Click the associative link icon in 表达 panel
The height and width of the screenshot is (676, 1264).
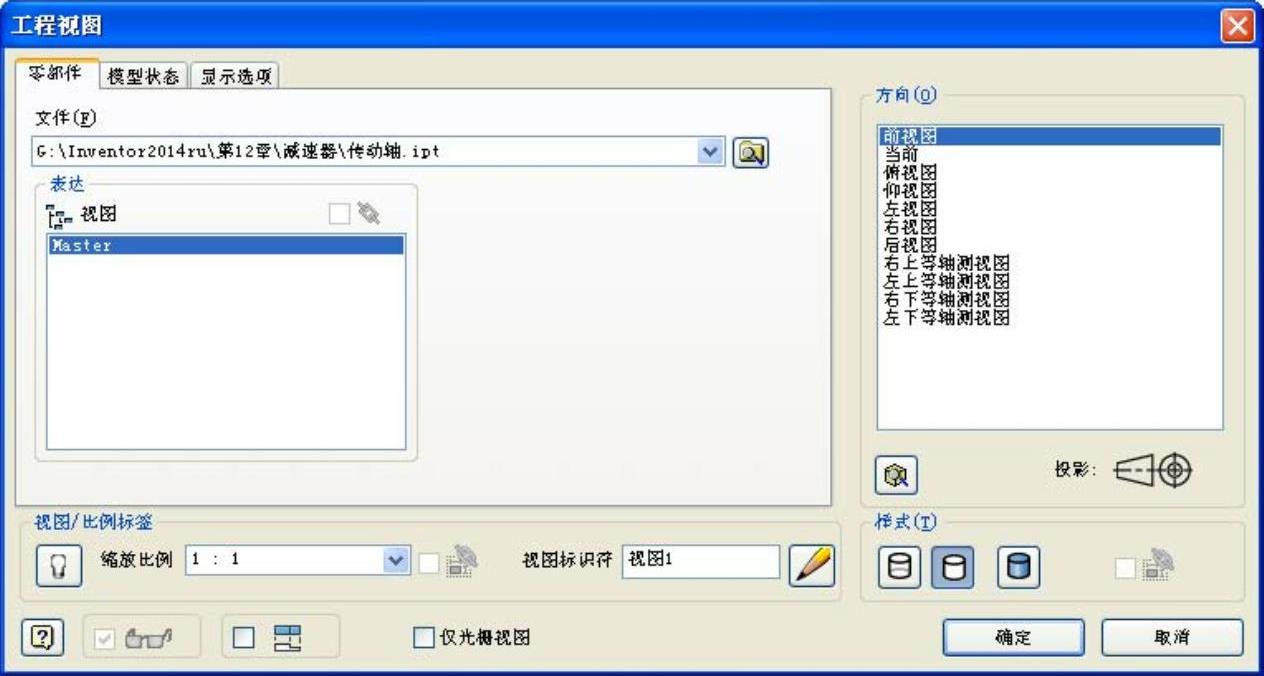pos(368,213)
